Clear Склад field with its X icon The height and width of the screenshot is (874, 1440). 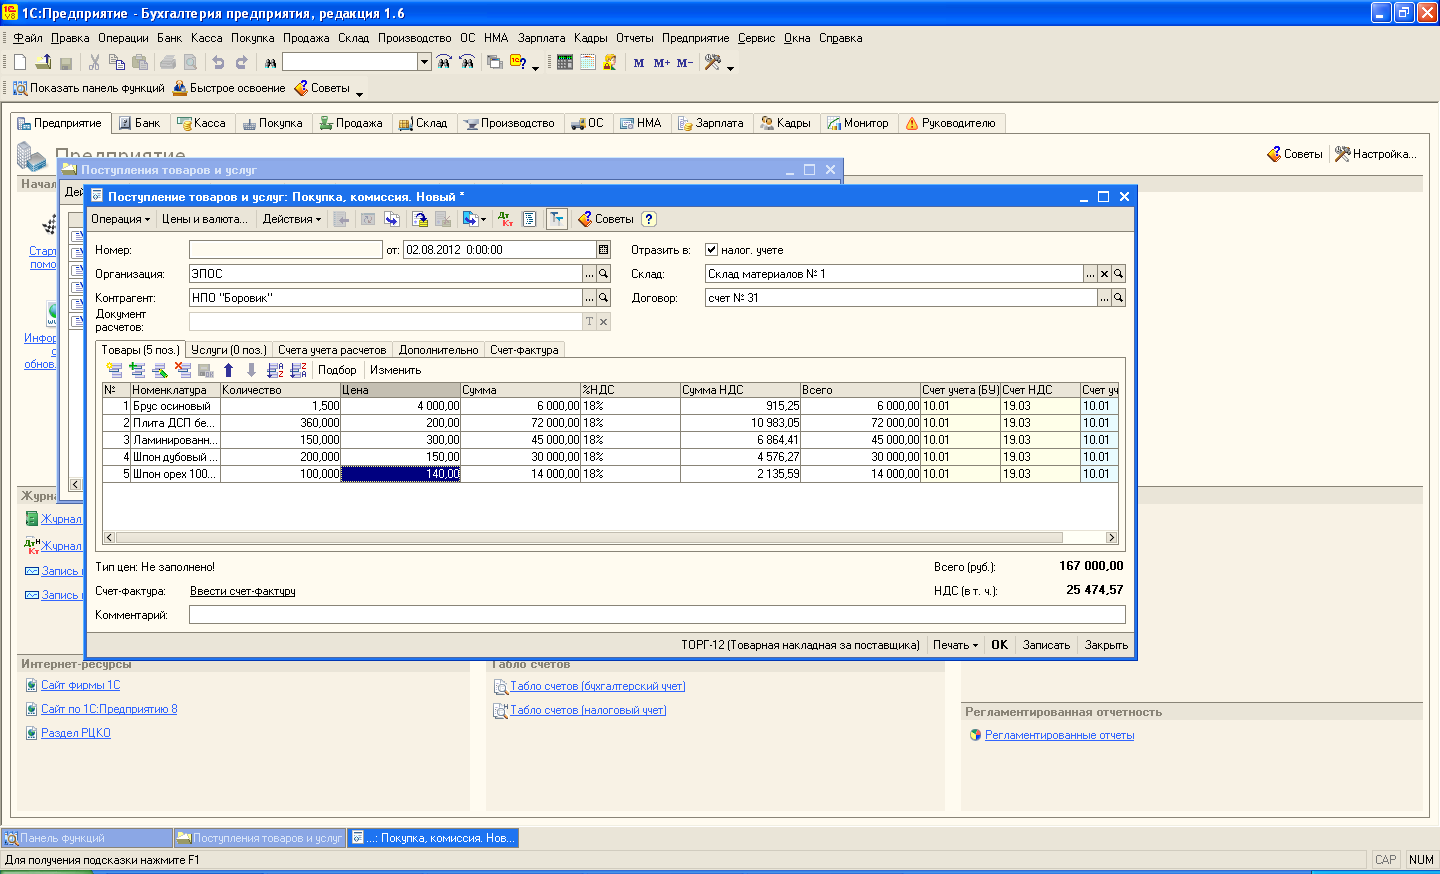[1104, 274]
